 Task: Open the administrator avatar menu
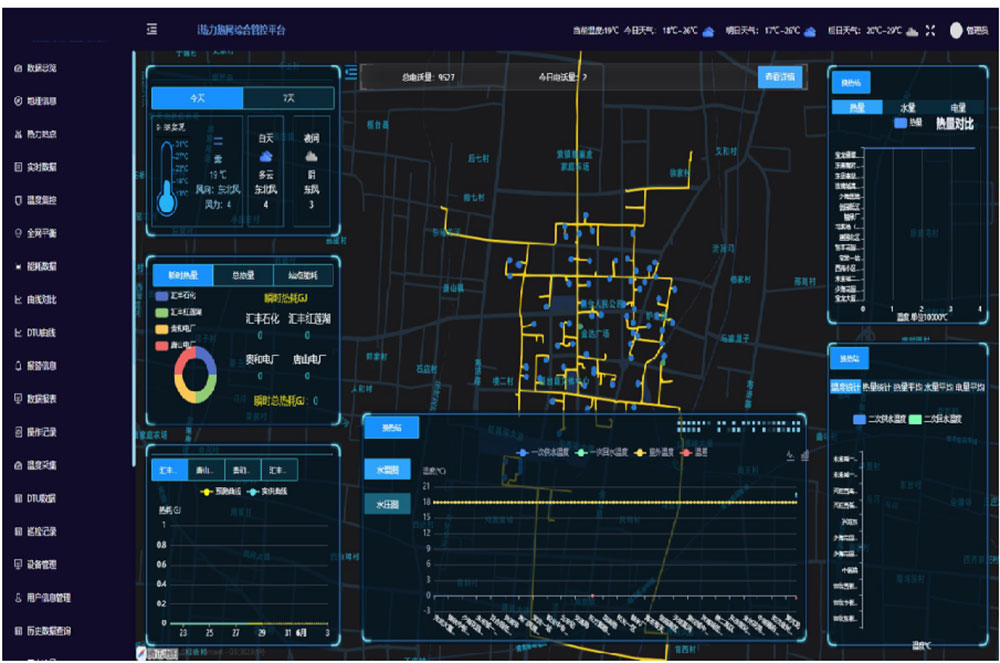(x=956, y=31)
